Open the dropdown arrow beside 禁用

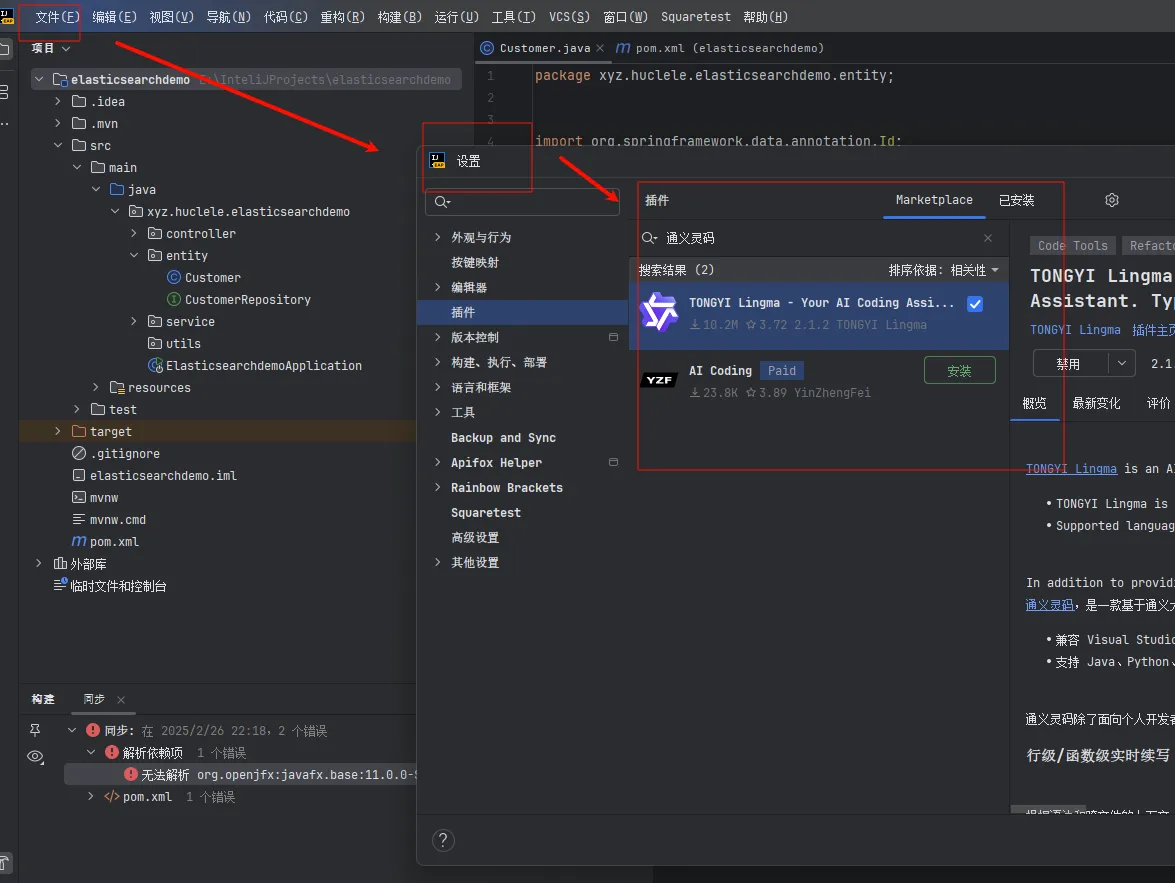[x=1122, y=364]
